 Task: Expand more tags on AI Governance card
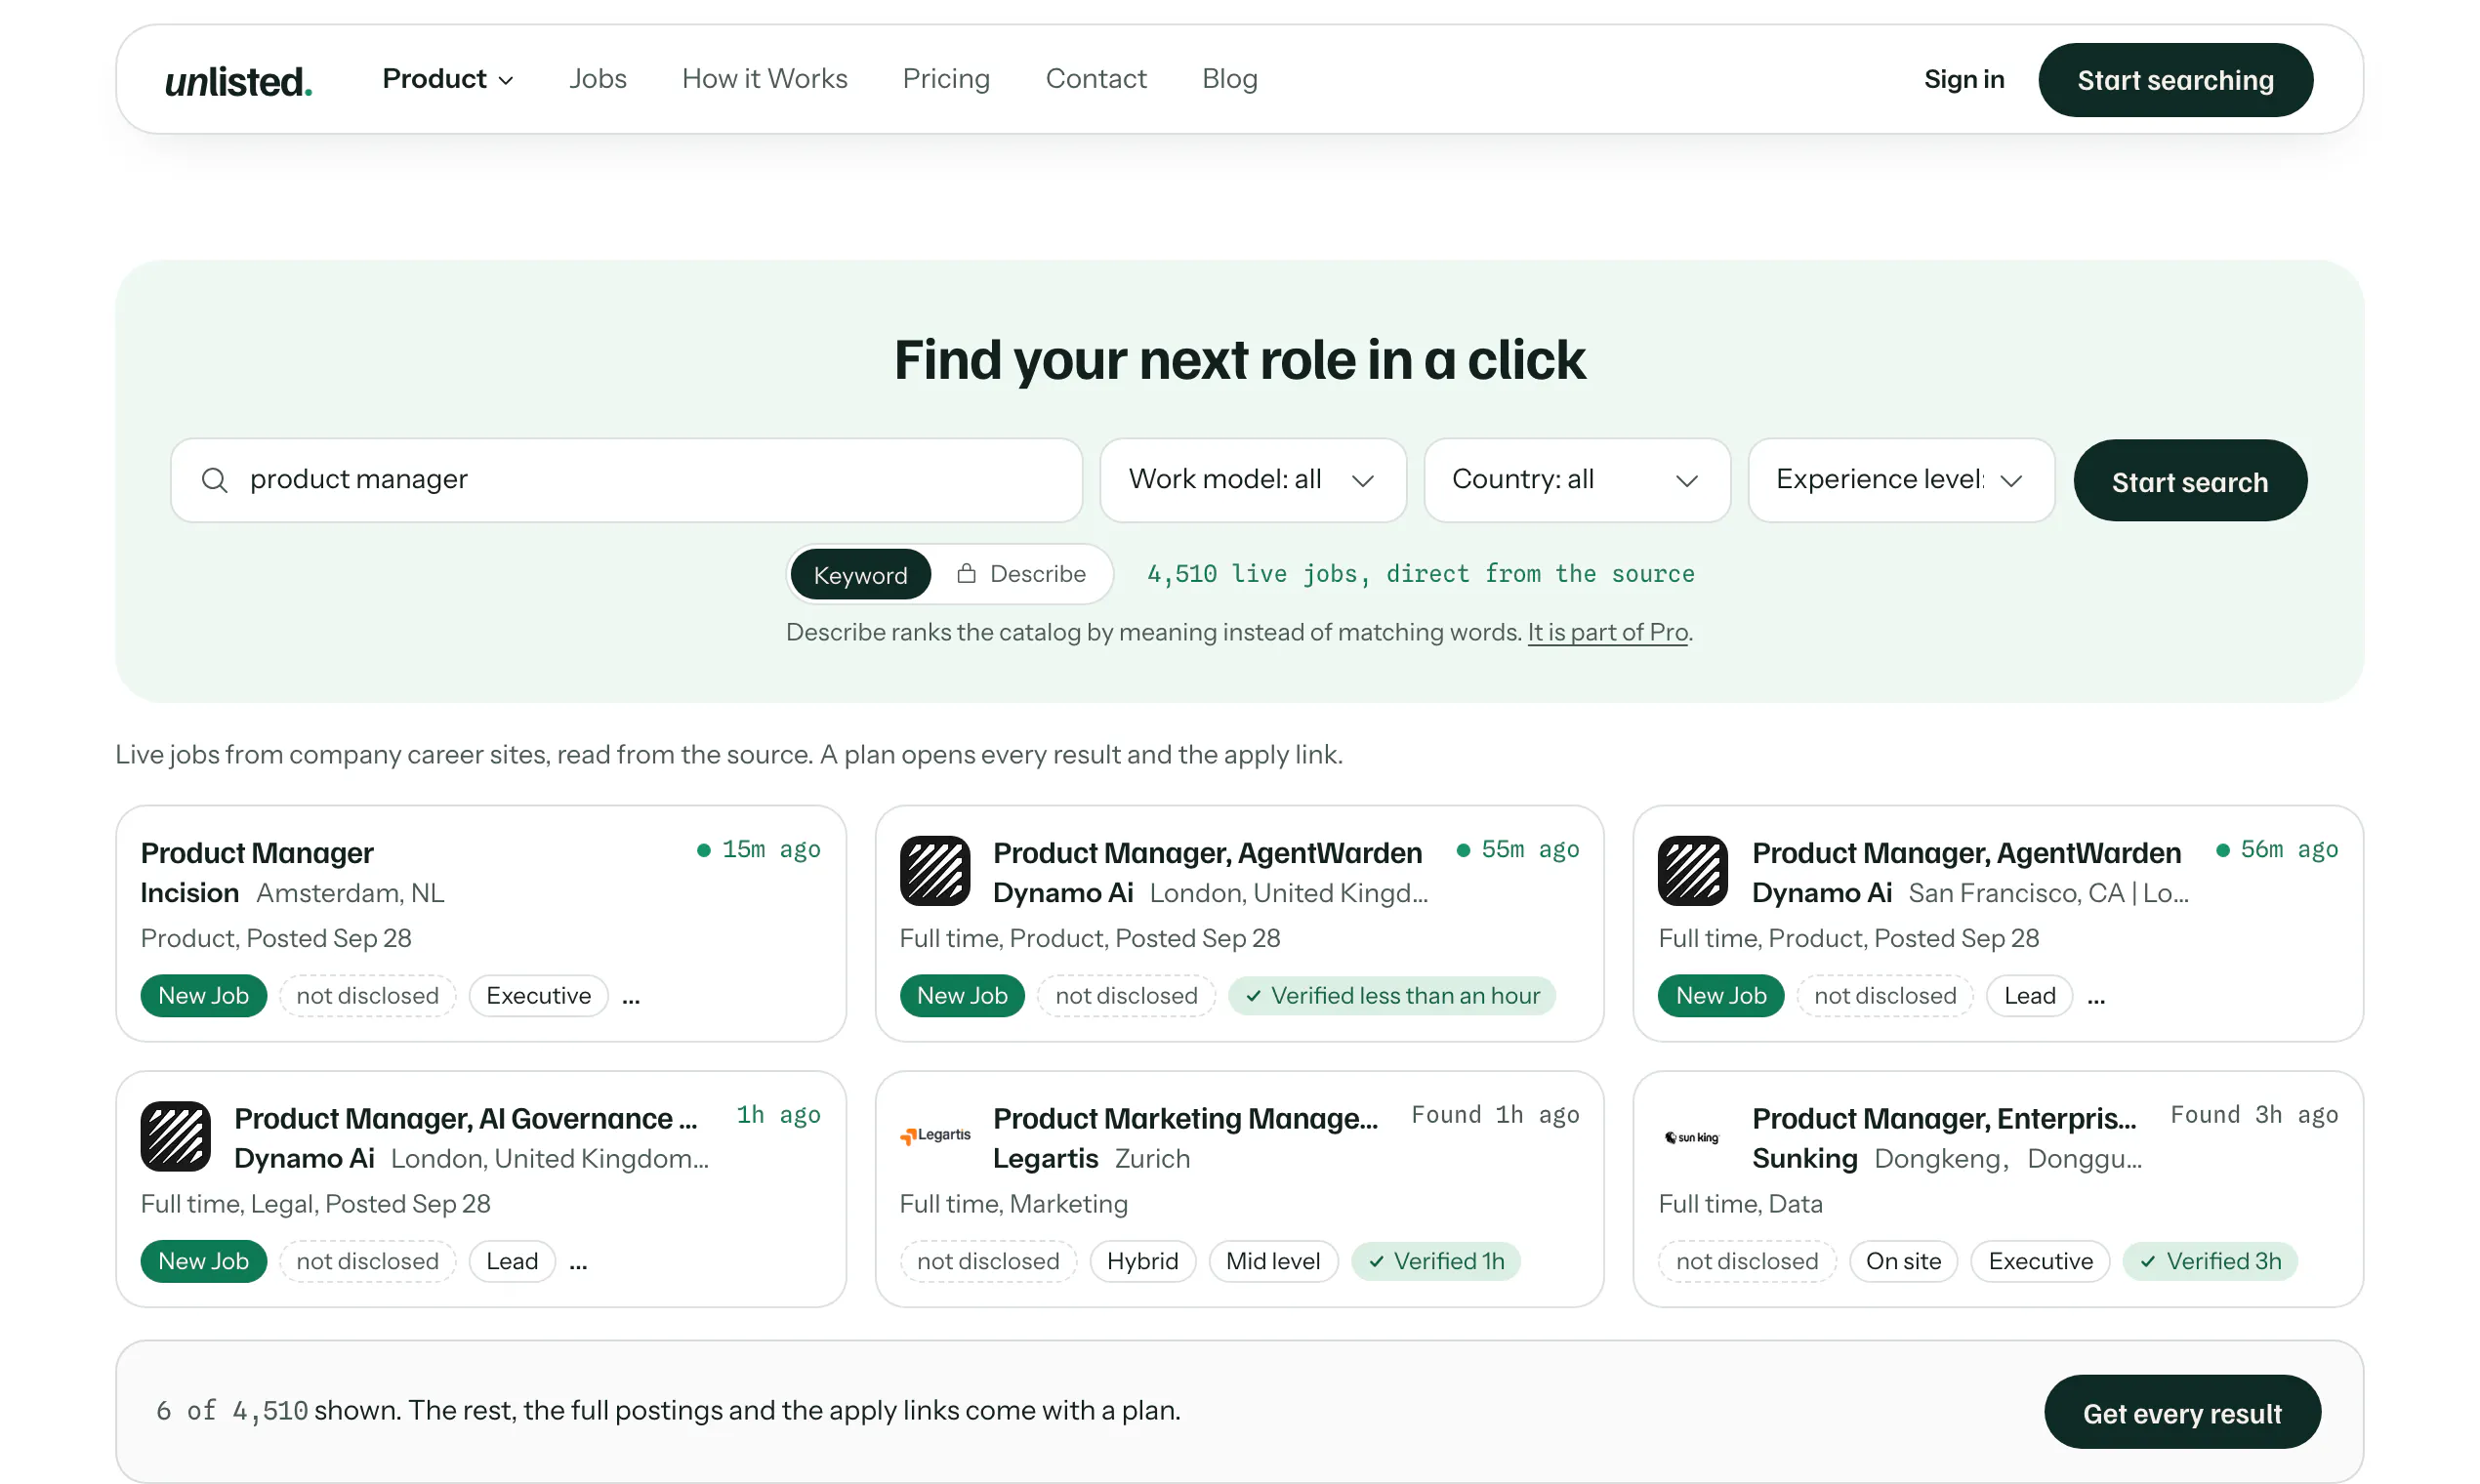(x=578, y=1262)
